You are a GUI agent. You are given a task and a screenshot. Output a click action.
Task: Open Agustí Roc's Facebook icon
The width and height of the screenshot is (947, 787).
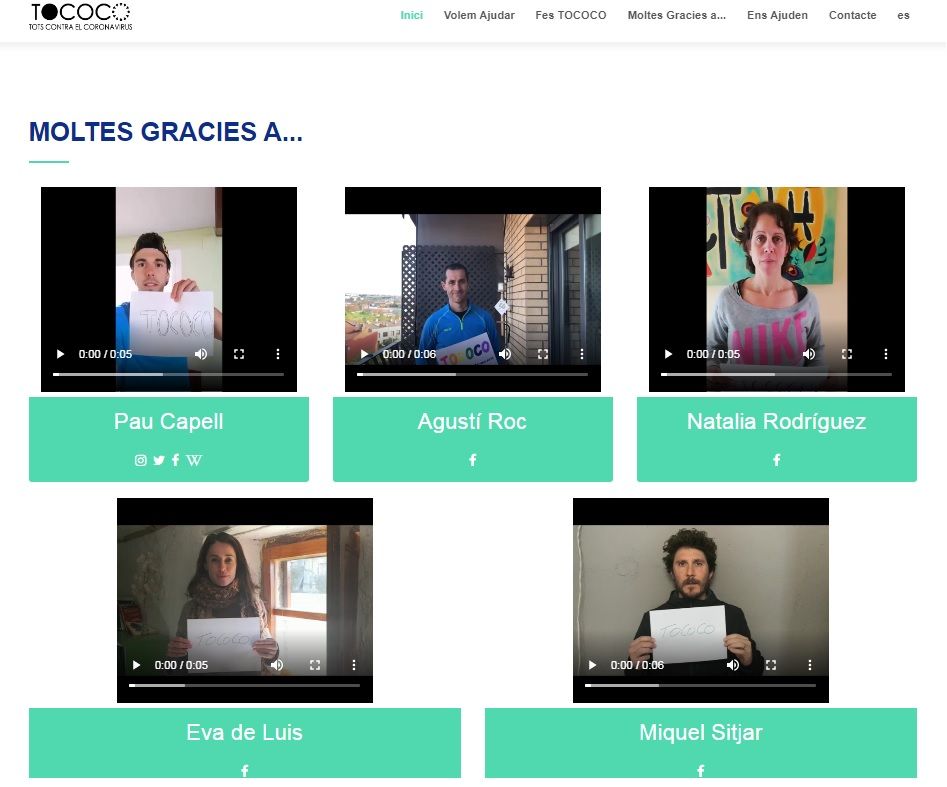[473, 460]
